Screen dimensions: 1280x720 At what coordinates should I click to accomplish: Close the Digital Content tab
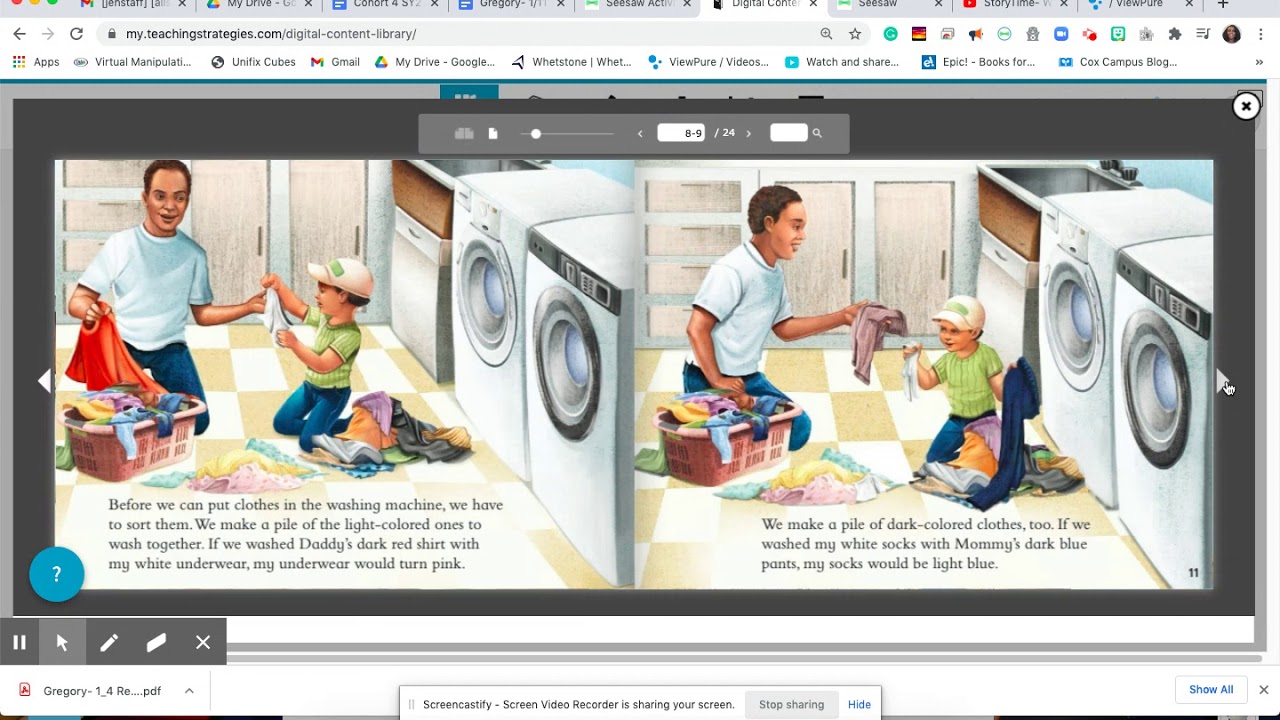pyautogui.click(x=813, y=5)
